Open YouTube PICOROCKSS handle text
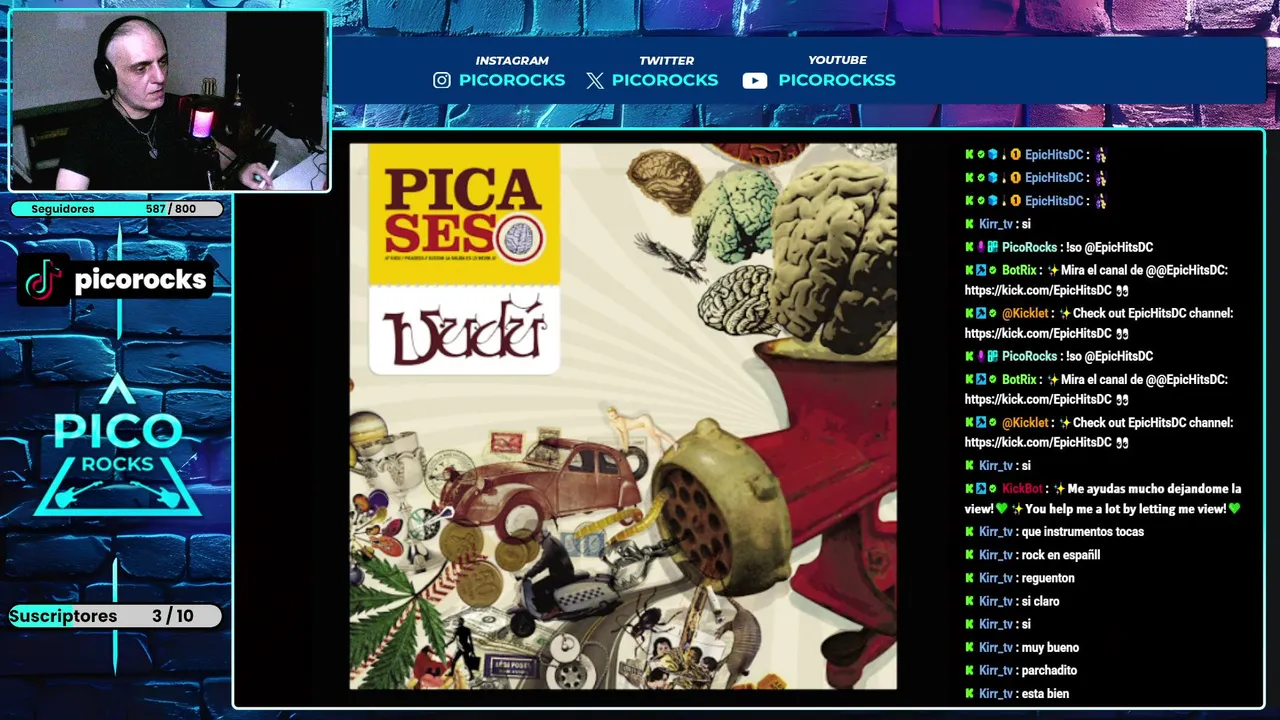This screenshot has width=1280, height=720. (837, 80)
